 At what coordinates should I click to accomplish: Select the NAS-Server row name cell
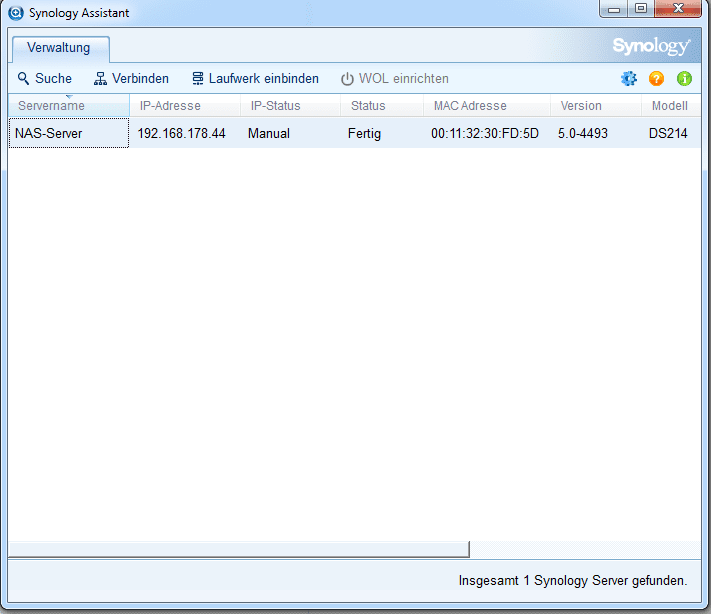coord(68,133)
